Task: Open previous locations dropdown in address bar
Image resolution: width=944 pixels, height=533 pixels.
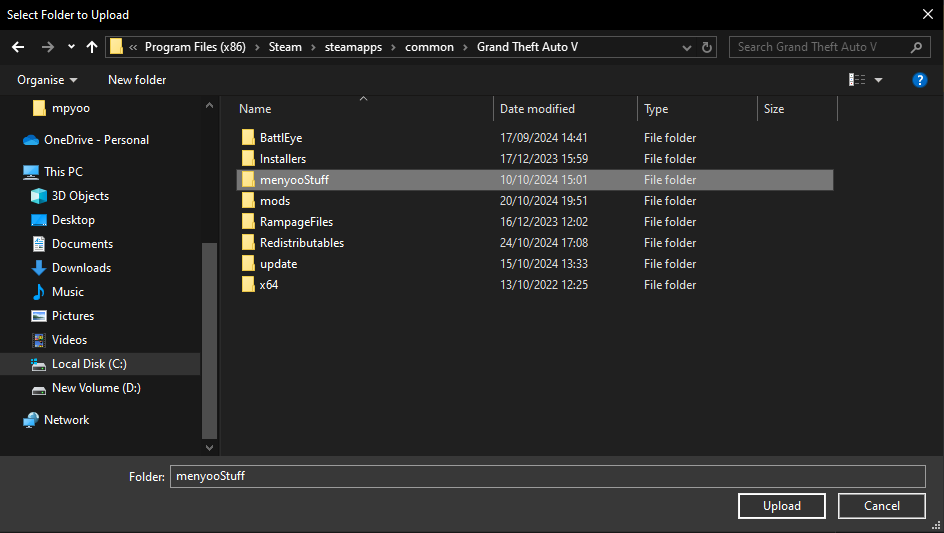Action: [x=686, y=48]
